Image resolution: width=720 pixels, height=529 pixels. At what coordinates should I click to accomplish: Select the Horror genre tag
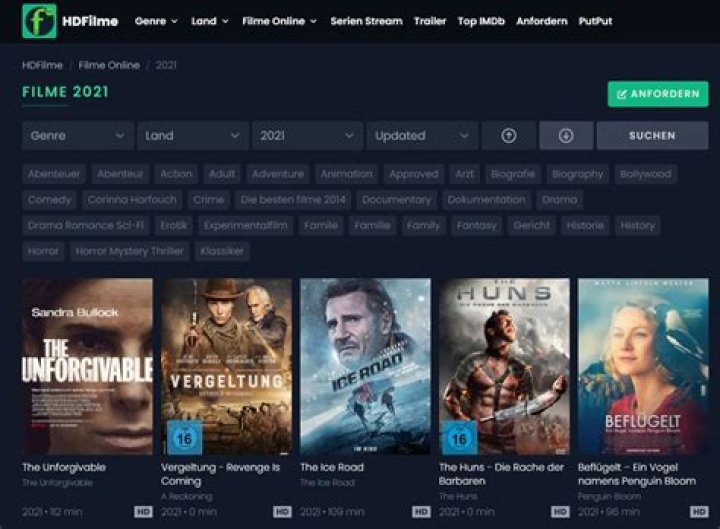43,251
